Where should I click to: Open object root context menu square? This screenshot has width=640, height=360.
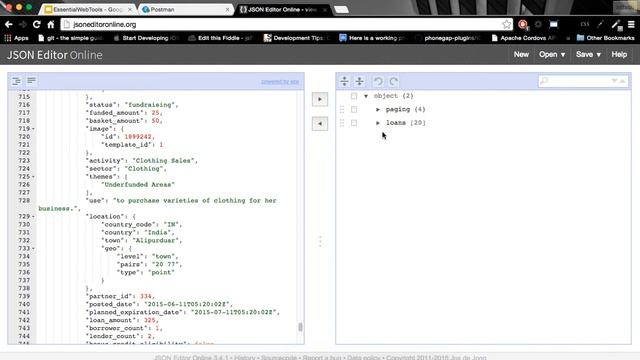click(354, 96)
